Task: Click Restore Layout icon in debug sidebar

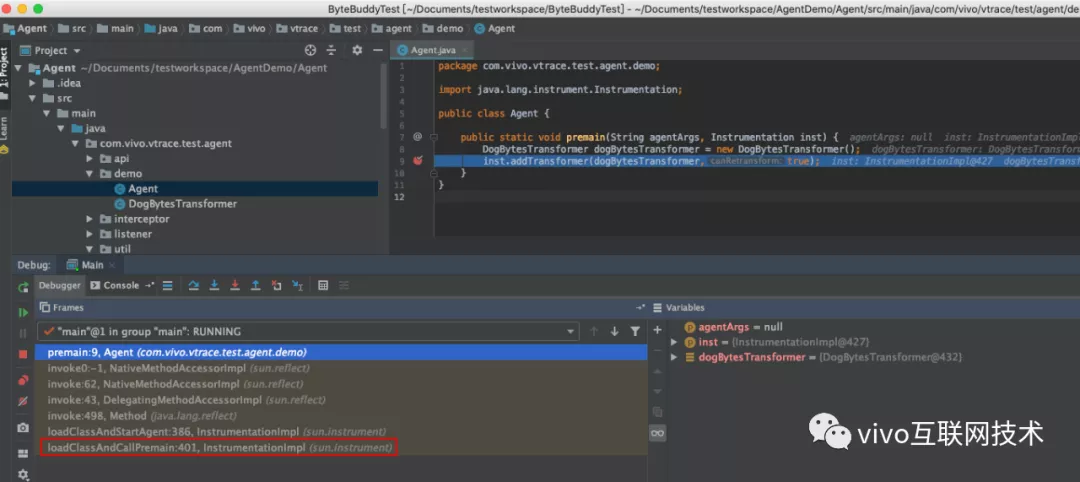Action: (x=23, y=453)
